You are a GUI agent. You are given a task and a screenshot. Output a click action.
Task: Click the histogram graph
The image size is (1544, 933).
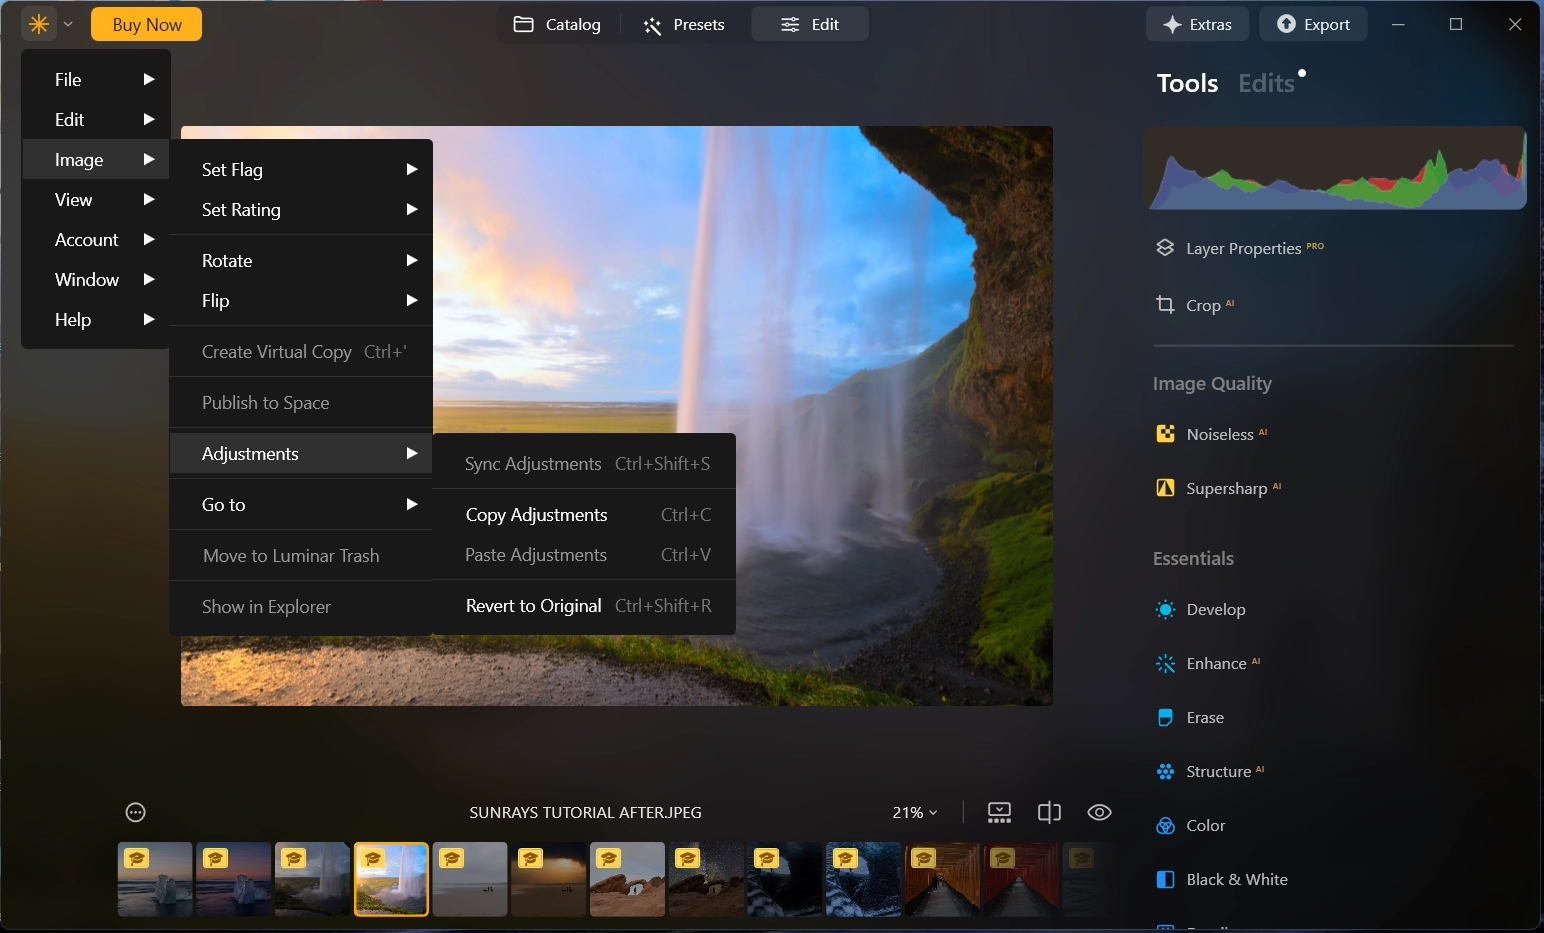[x=1335, y=168]
